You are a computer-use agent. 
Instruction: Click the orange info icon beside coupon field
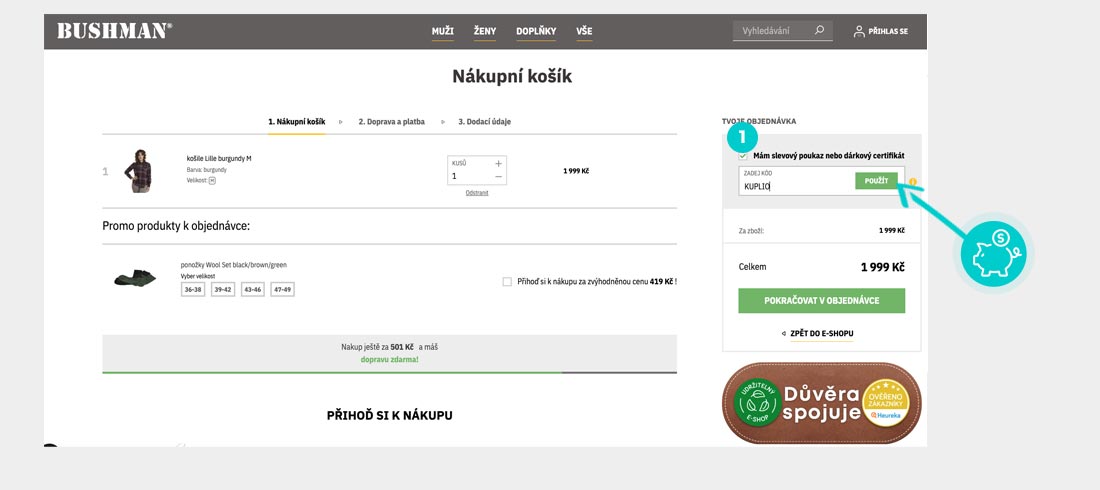point(913,182)
